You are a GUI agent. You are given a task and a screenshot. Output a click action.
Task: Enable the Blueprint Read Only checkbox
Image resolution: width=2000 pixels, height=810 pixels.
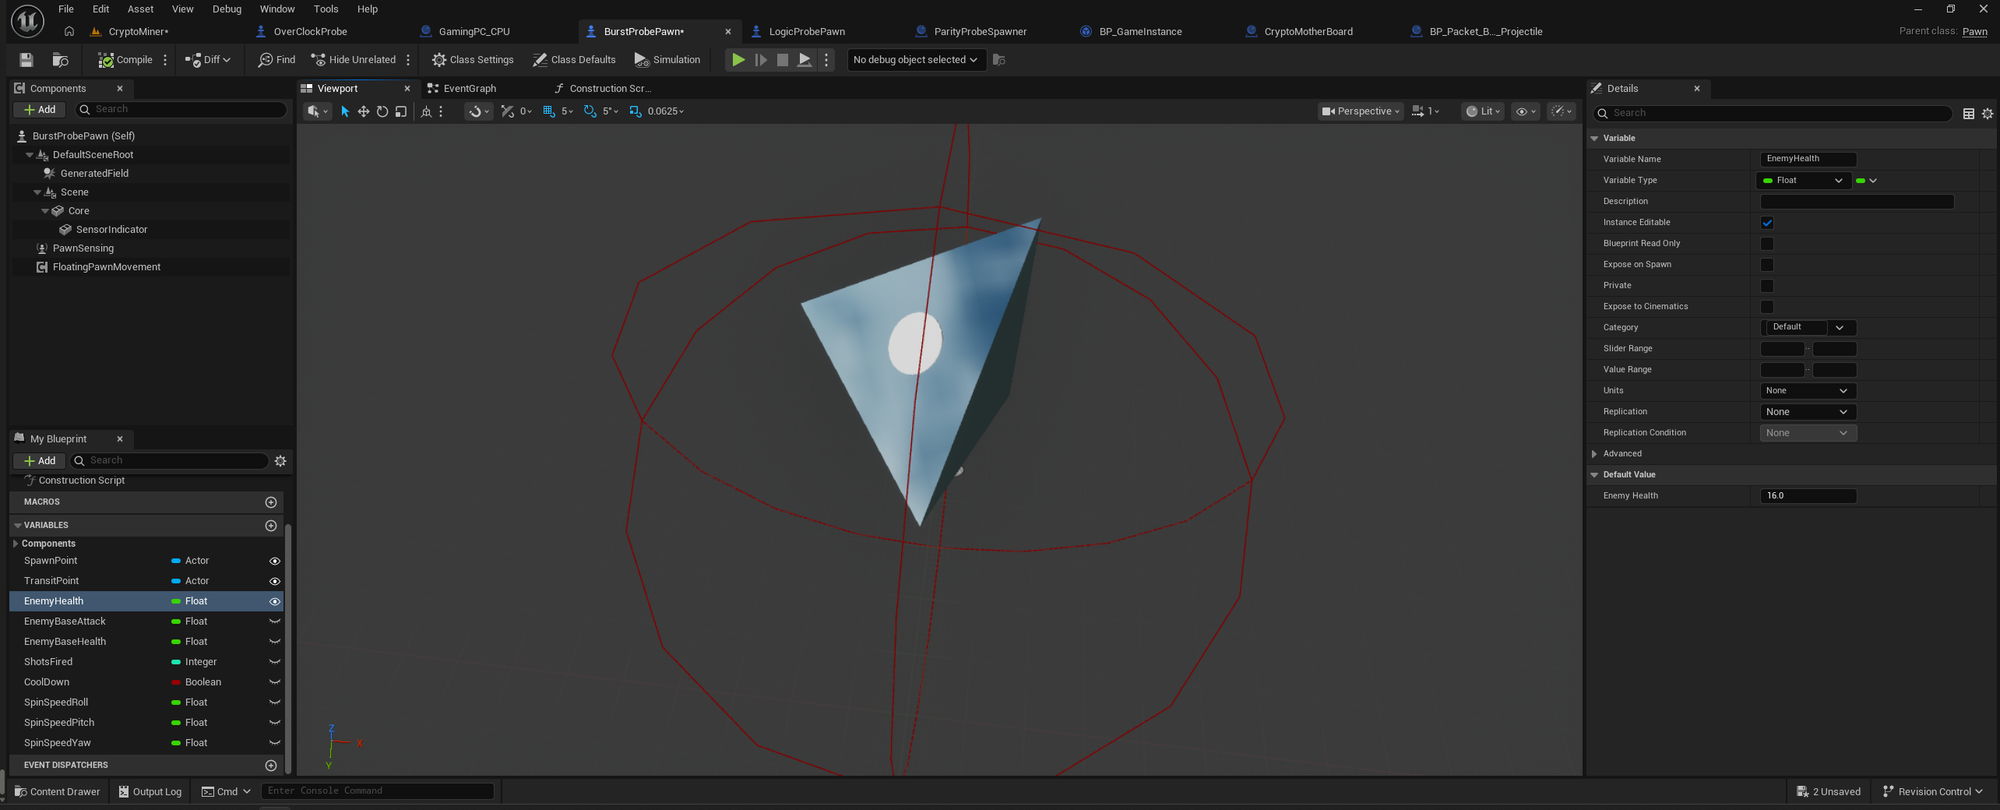[1767, 244]
